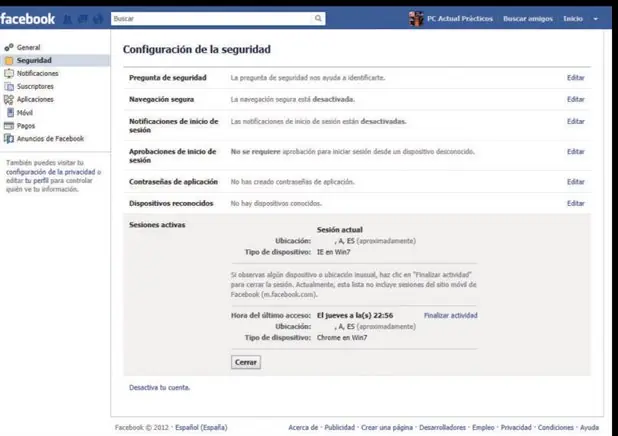Open Crear una página footer link

point(387,427)
